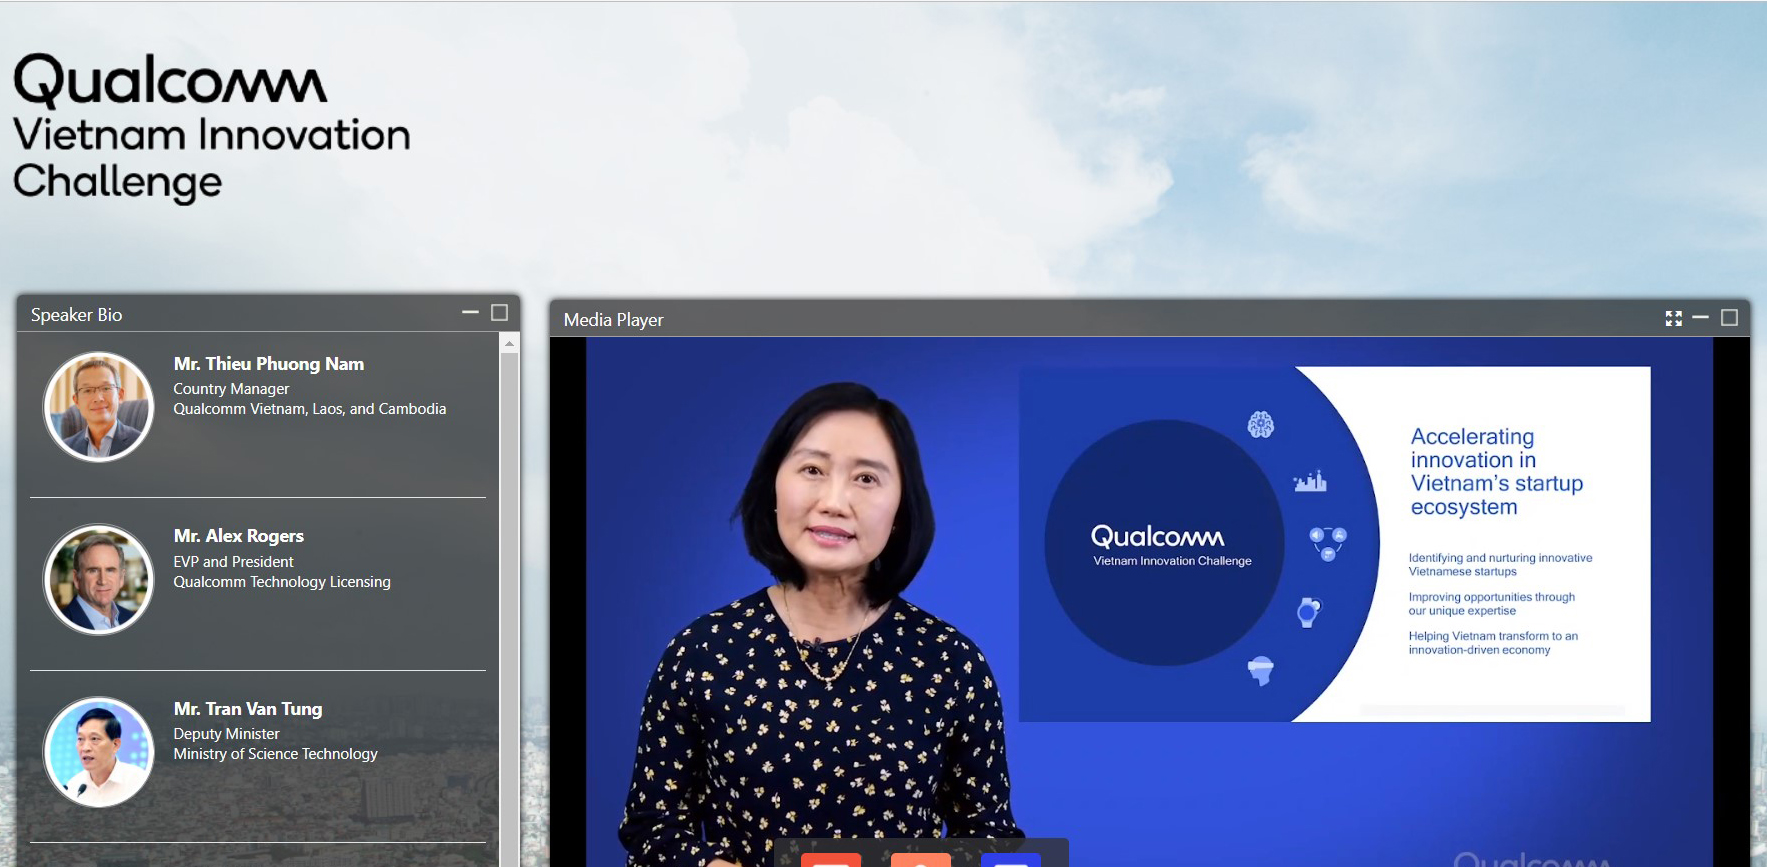Click 'Qualcomm Vietnam, Laos, and Cambodia' text
The image size is (1767, 867).
pos(310,409)
